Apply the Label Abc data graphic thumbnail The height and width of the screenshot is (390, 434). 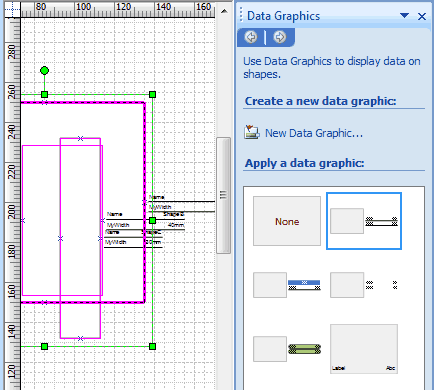coord(364,349)
